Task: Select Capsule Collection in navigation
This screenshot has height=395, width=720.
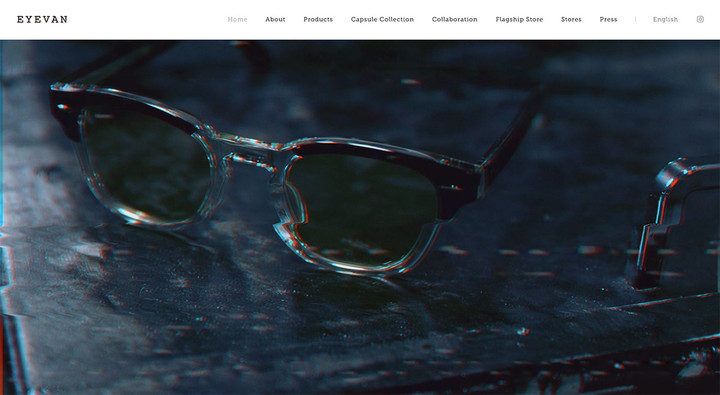Action: tap(382, 19)
